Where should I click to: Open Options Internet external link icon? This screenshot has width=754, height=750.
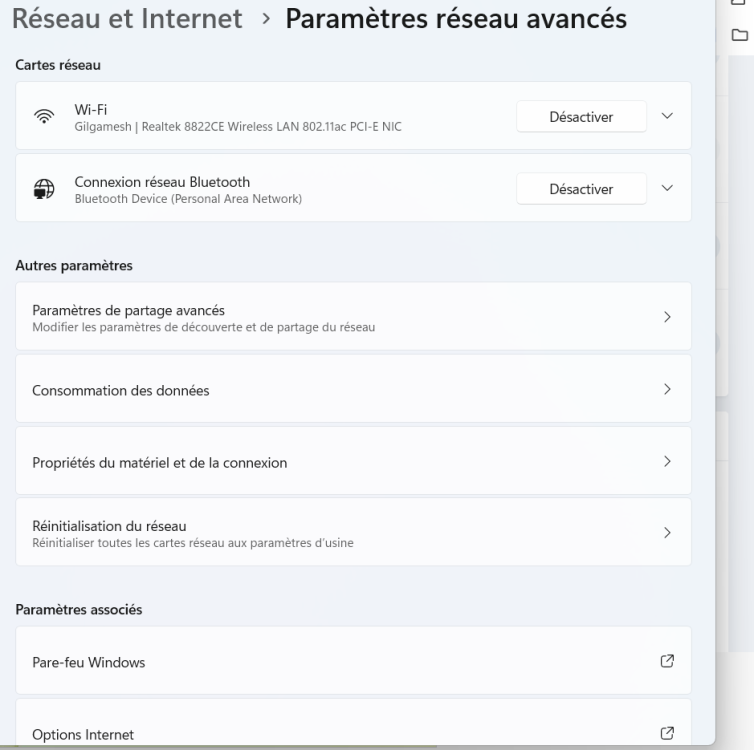coord(667,733)
